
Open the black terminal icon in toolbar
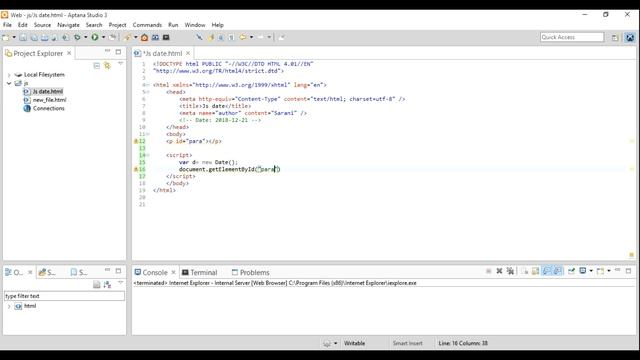(166, 37)
